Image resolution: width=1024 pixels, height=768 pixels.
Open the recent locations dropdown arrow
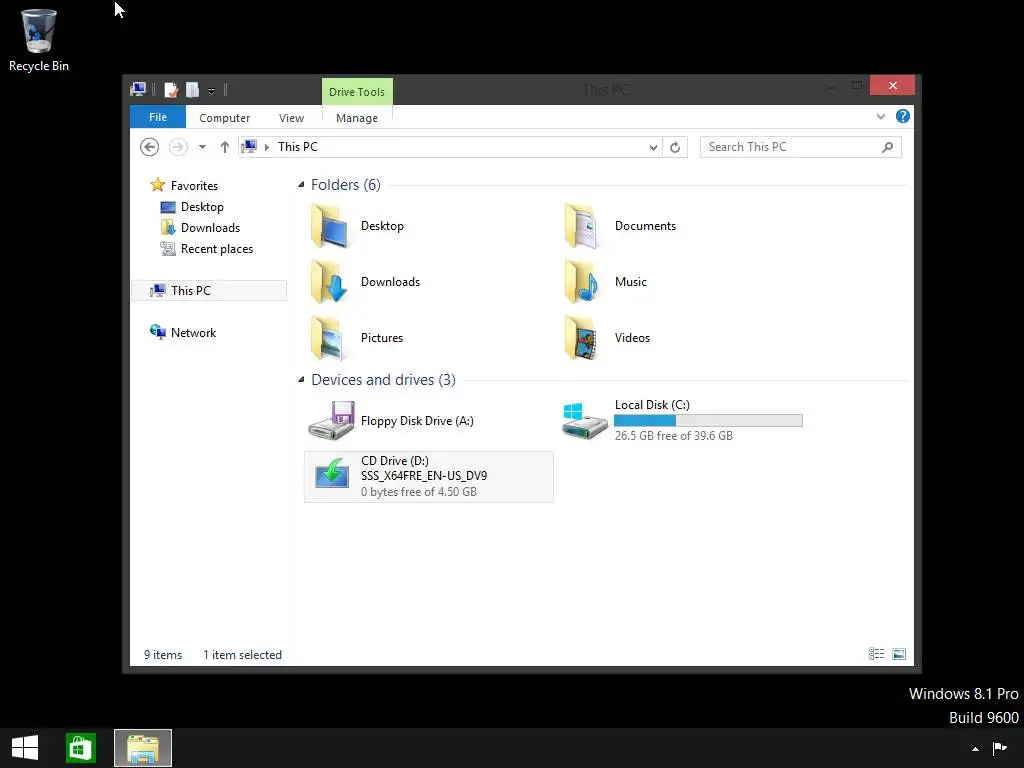click(x=202, y=147)
